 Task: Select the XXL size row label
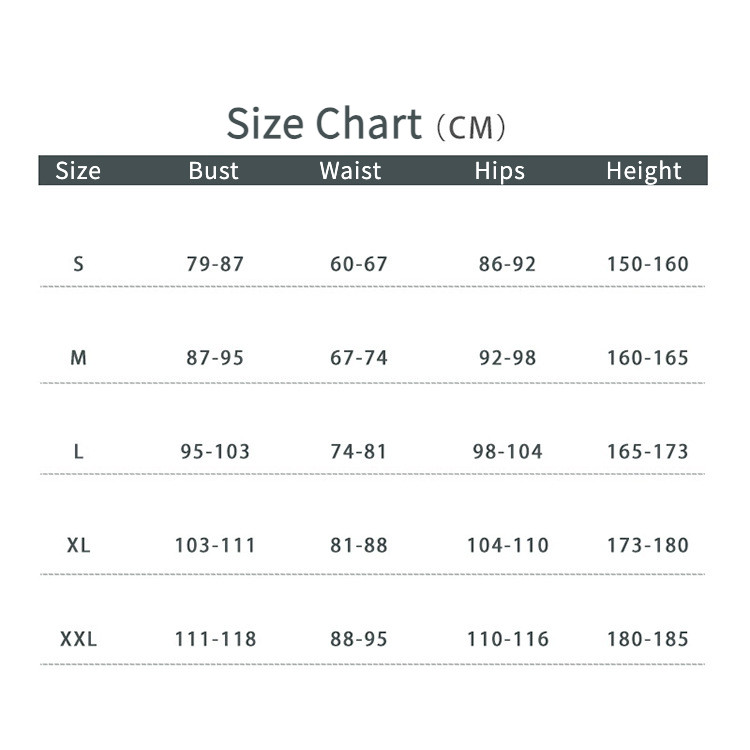79,639
